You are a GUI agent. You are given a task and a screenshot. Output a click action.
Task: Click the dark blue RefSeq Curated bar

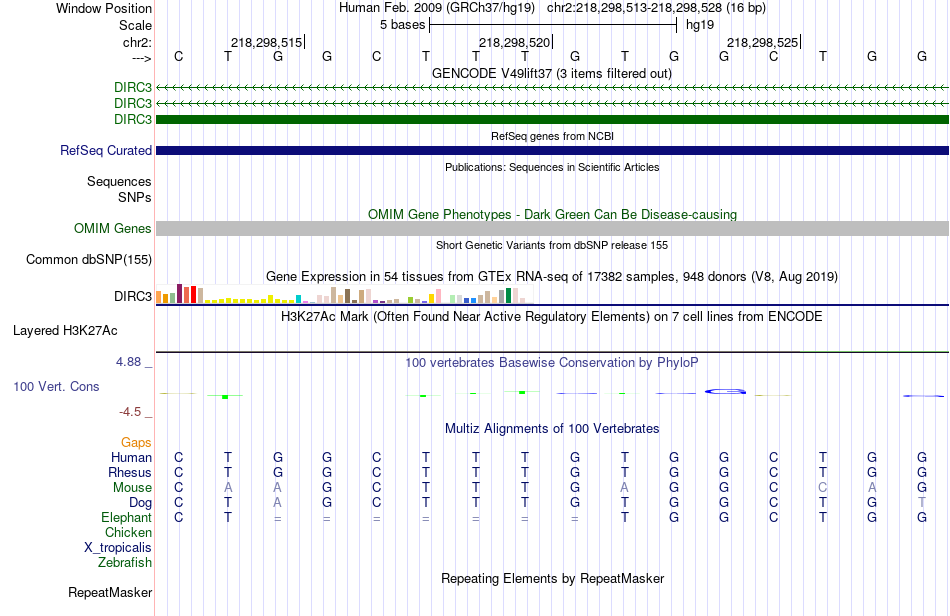point(553,150)
